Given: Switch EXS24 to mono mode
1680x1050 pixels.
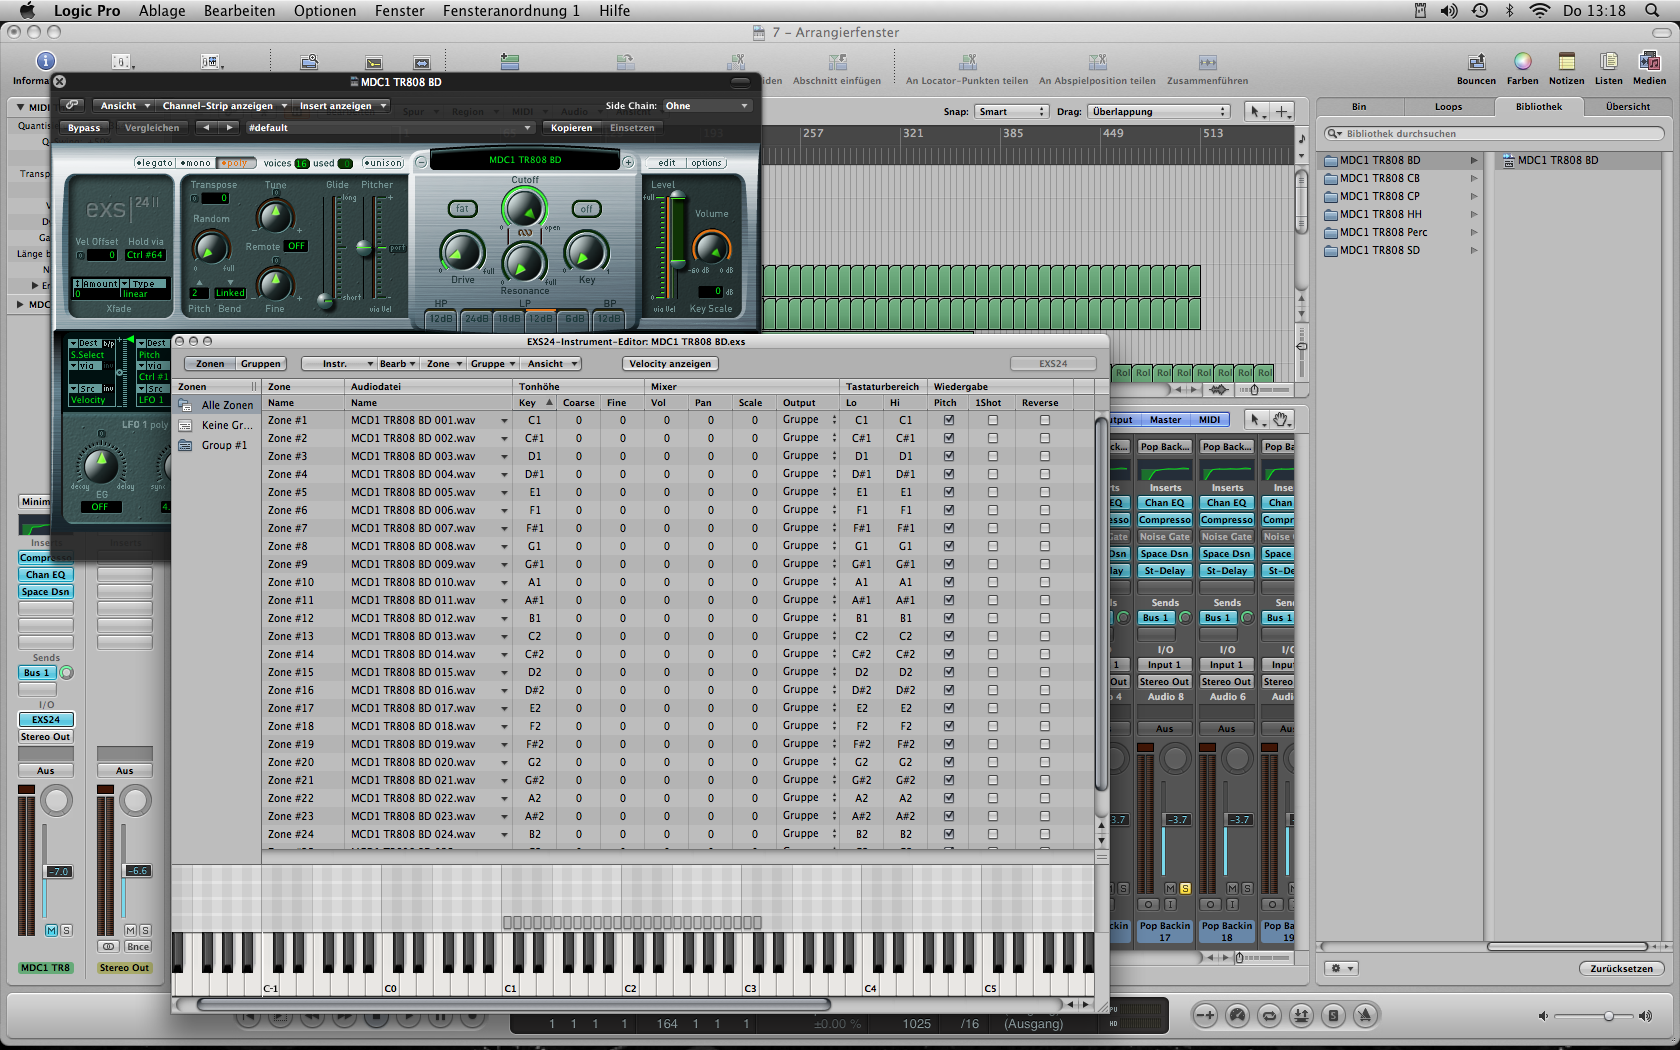Looking at the screenshot, I should pyautogui.click(x=196, y=163).
